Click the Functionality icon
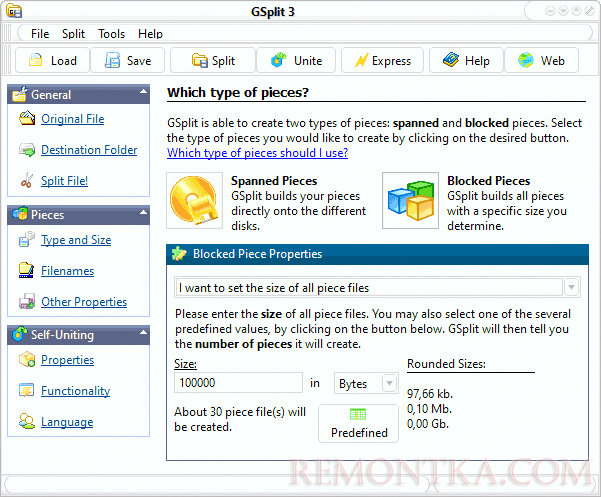This screenshot has width=601, height=497. (x=26, y=390)
